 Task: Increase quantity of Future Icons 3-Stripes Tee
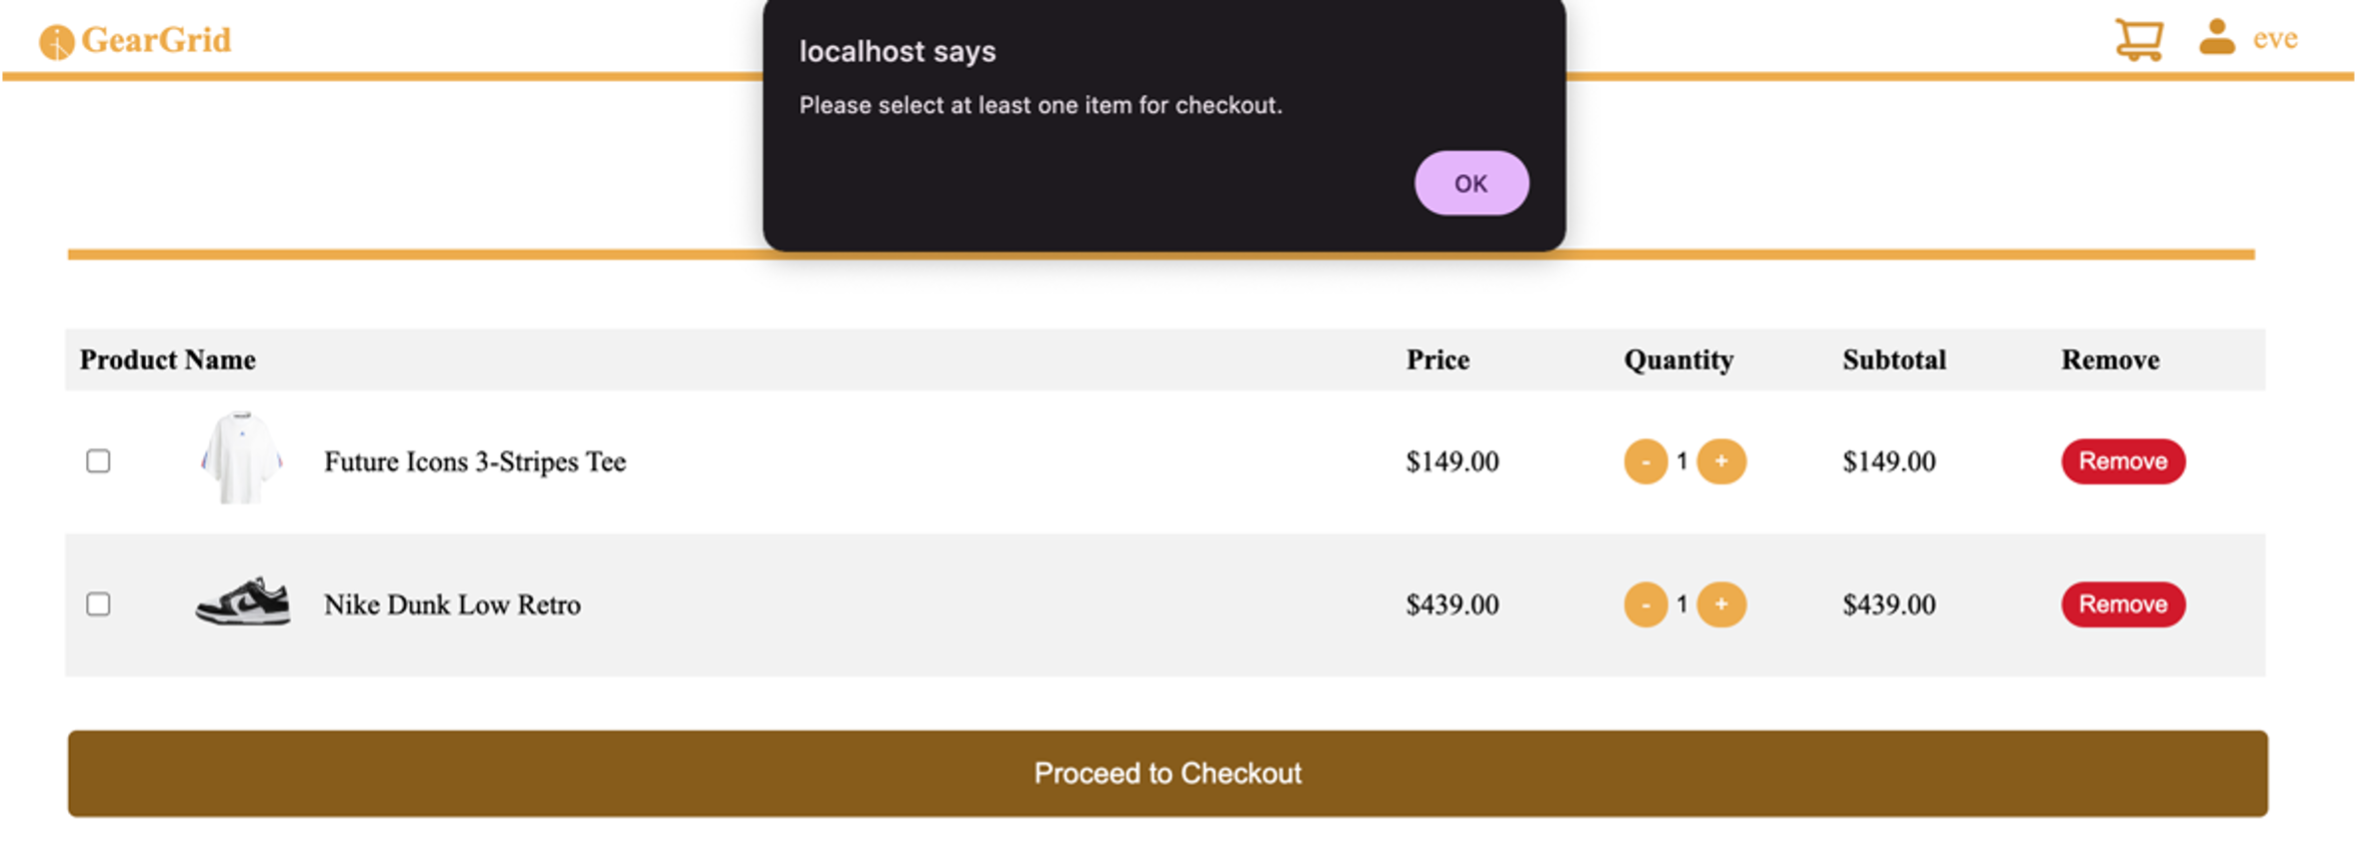[x=1721, y=462]
